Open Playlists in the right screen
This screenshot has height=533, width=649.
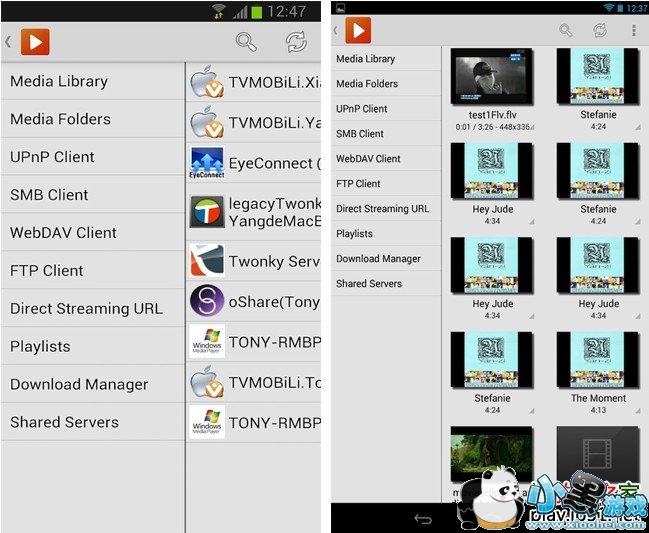(386, 233)
